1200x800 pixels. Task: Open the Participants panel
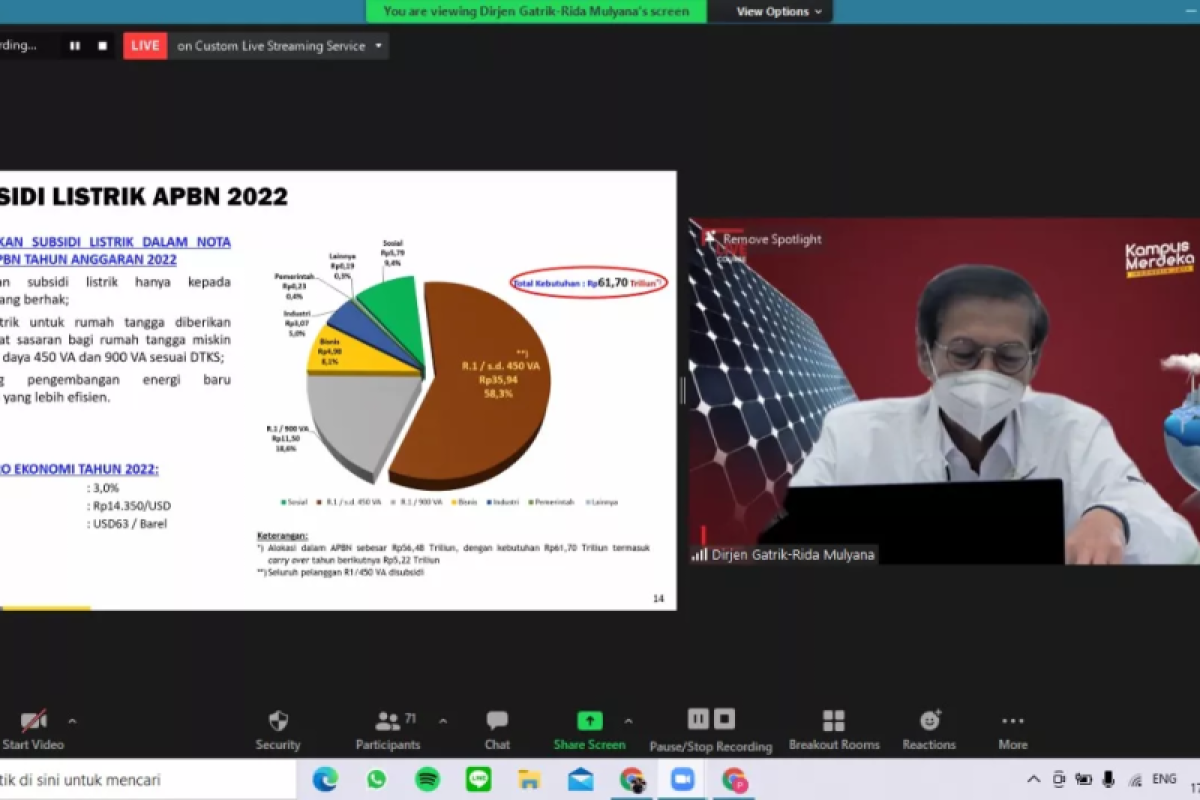tap(387, 721)
